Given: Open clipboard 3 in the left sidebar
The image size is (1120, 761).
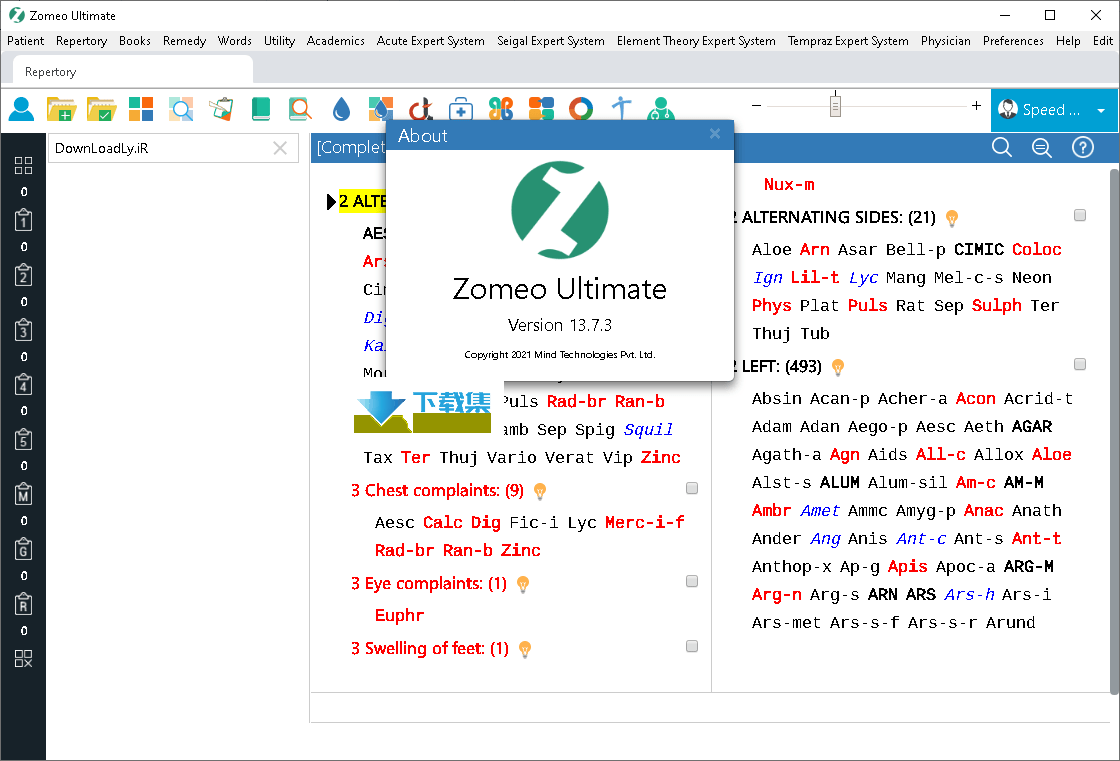Looking at the screenshot, I should point(24,330).
